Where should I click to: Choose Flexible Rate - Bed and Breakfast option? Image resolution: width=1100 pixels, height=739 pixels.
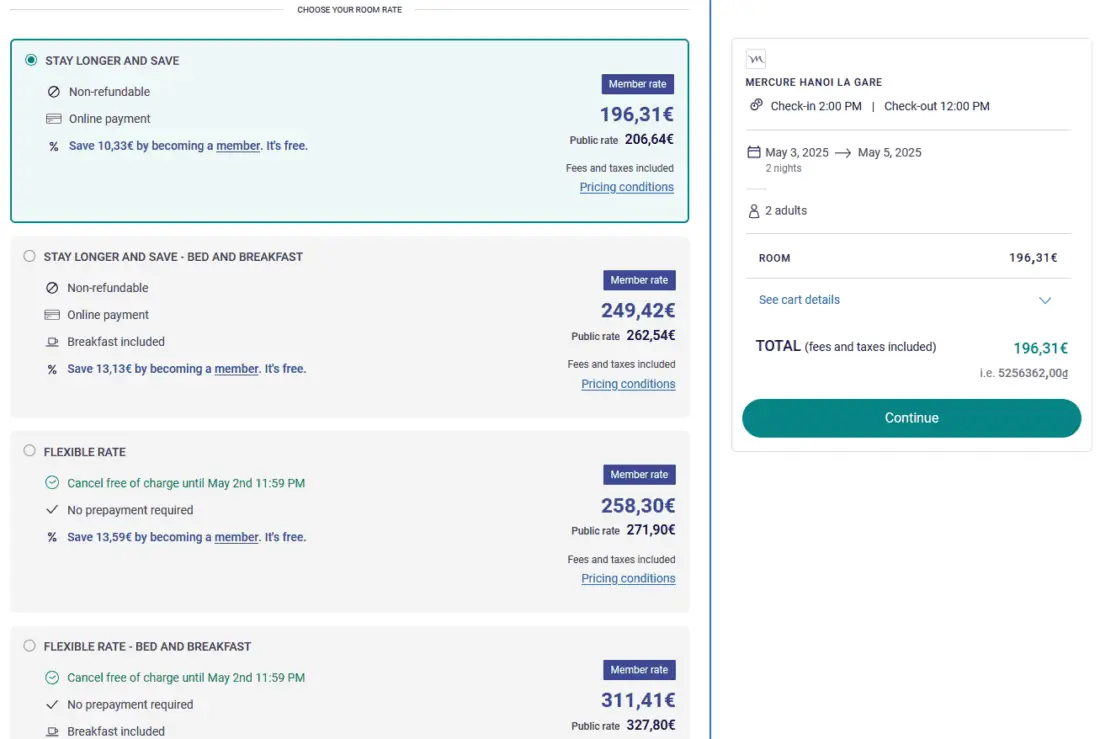point(29,646)
